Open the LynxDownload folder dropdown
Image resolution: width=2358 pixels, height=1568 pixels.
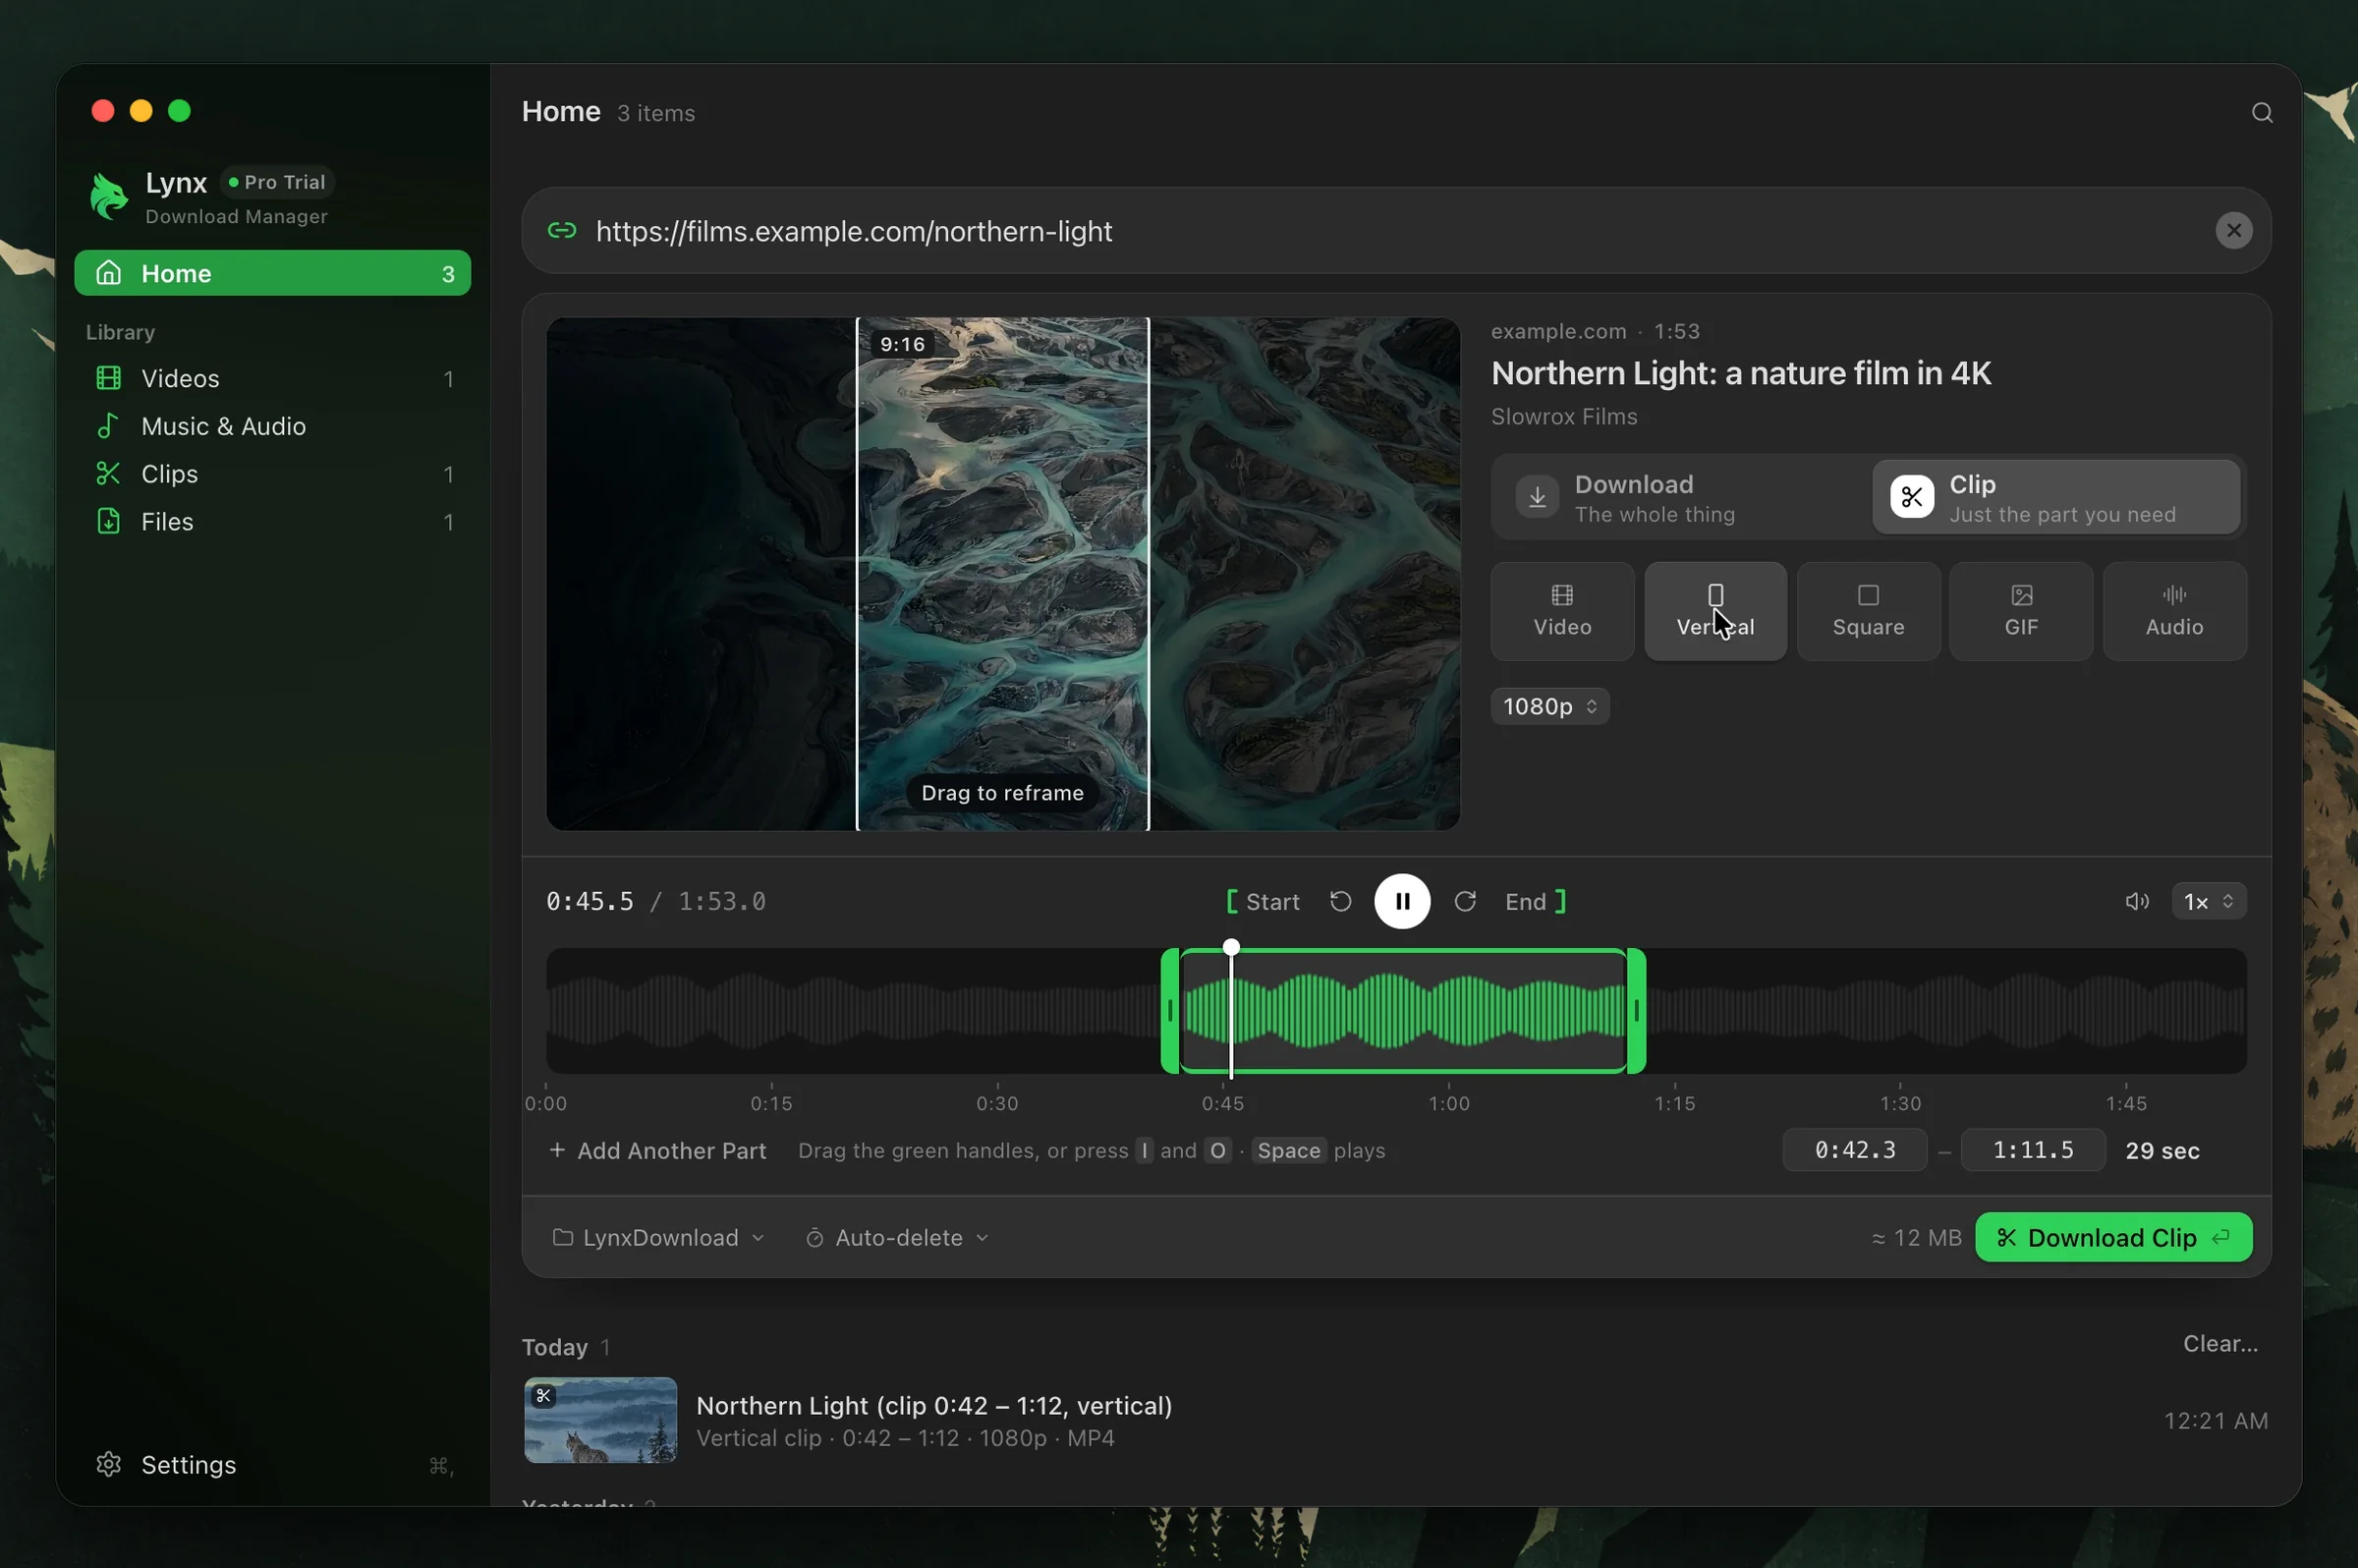(659, 1238)
